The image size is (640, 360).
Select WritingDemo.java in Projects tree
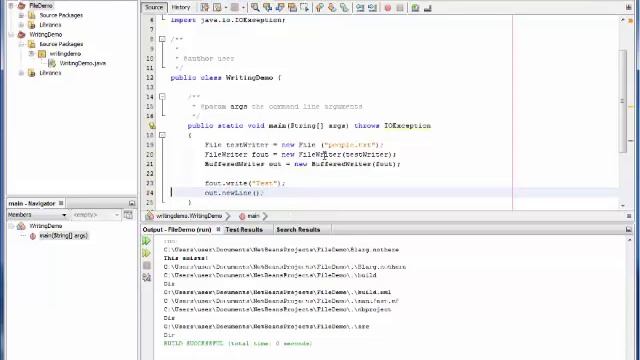tap(83, 63)
